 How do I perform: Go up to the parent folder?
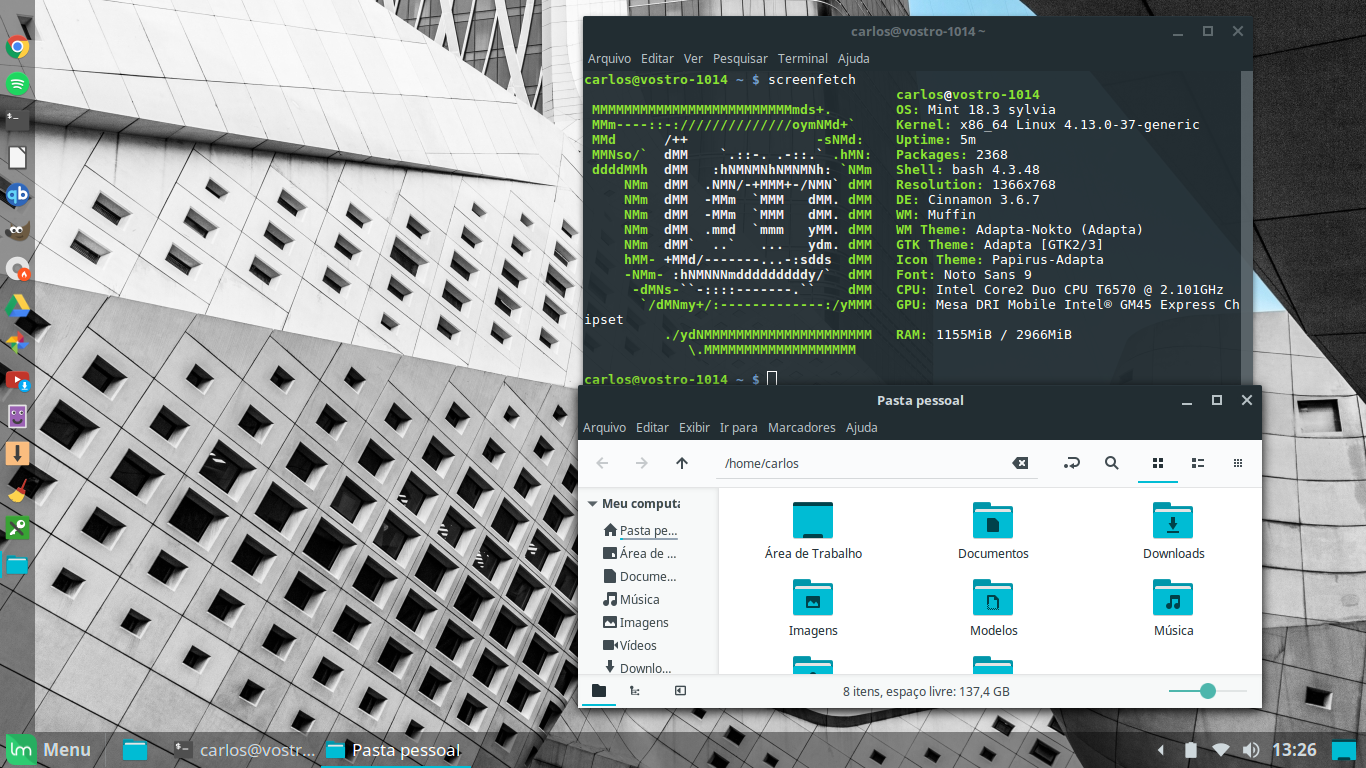[x=682, y=463]
